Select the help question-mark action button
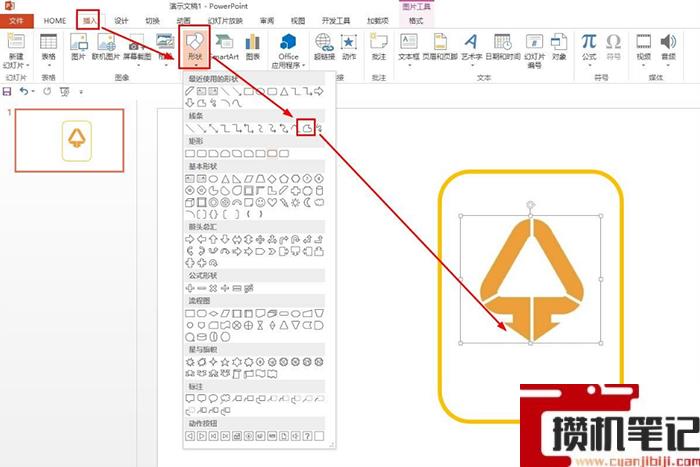The height and width of the screenshot is (467, 700). [307, 436]
